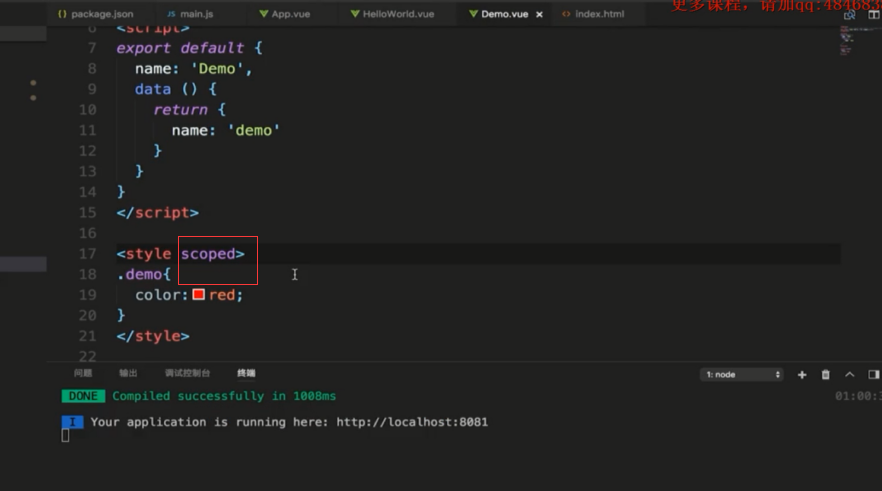Click the DONE badge in the terminal
Screen dimensions: 882x491
coord(83,396)
